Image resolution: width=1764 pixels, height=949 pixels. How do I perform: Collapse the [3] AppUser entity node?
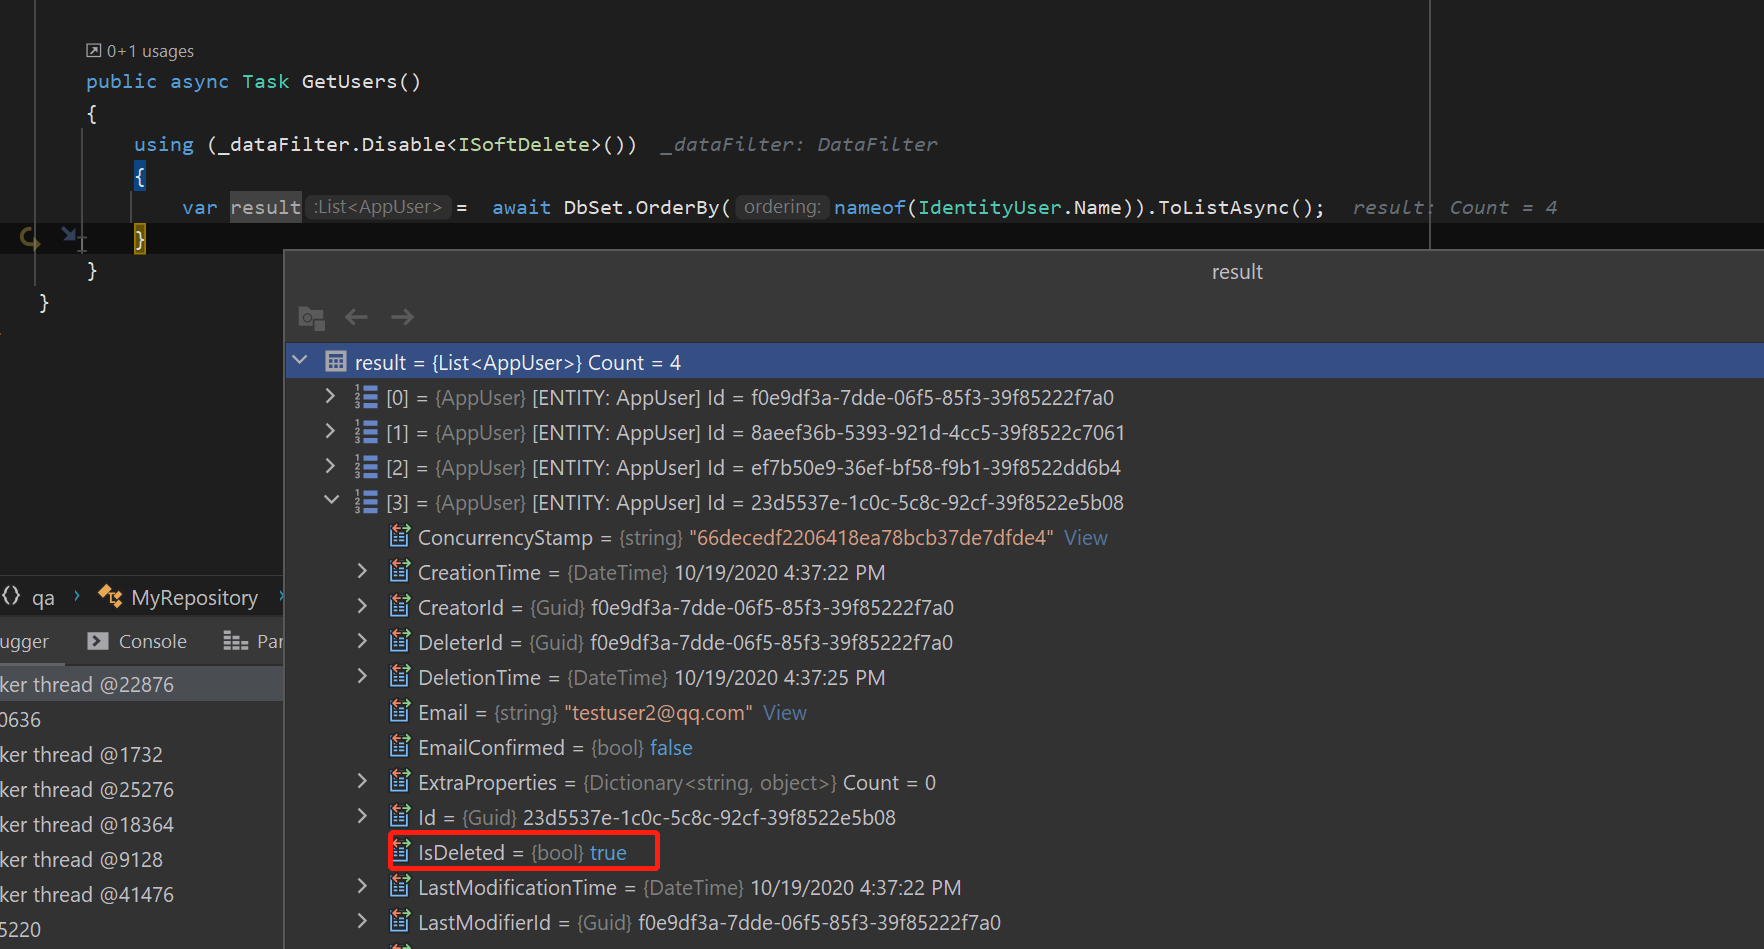pyautogui.click(x=331, y=501)
